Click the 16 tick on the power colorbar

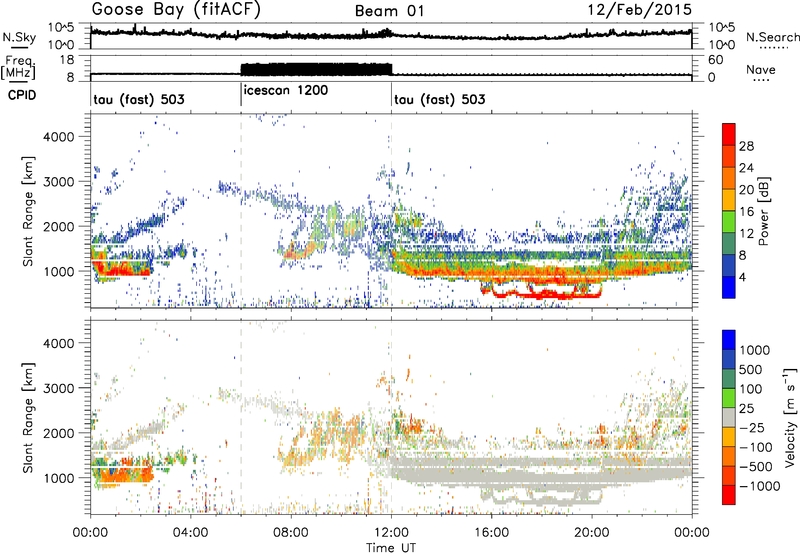point(746,212)
